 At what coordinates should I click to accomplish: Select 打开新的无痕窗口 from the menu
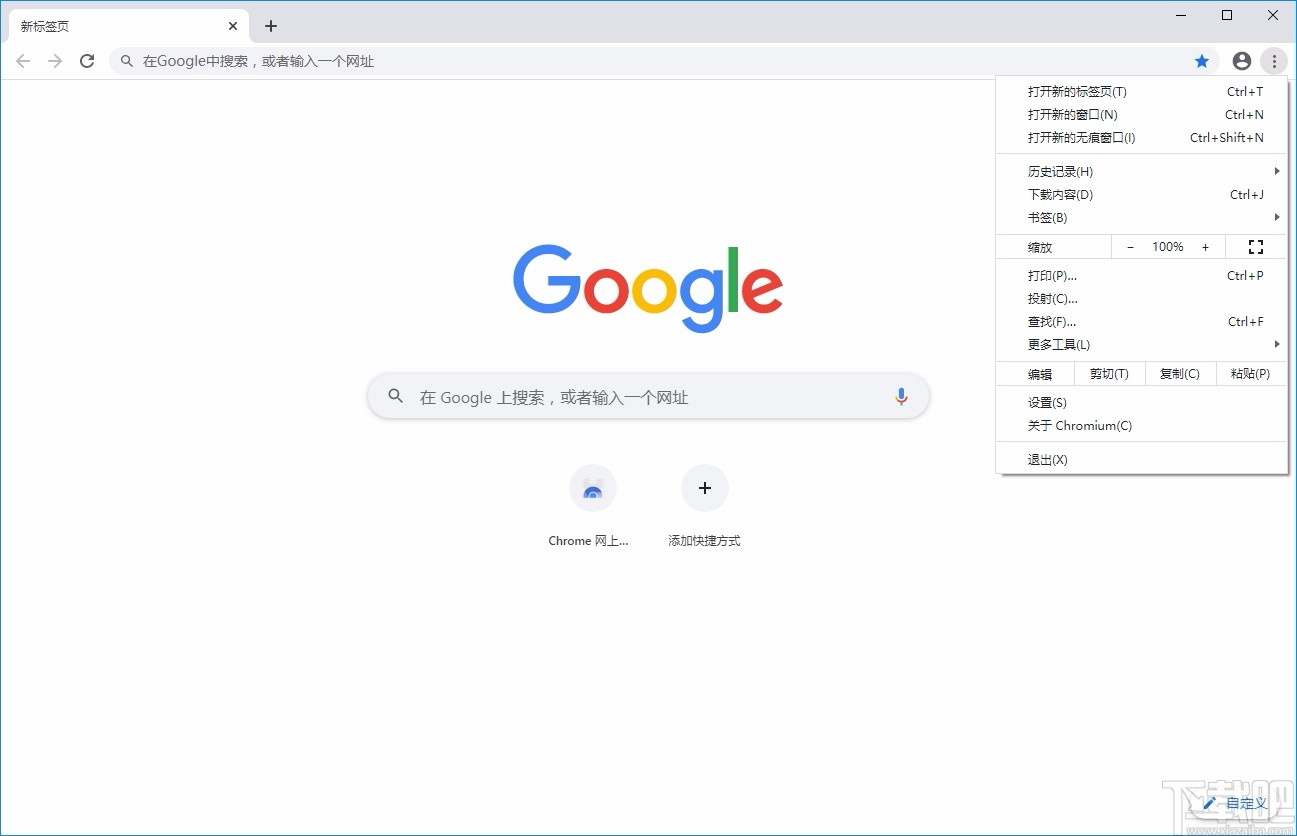tap(1082, 137)
